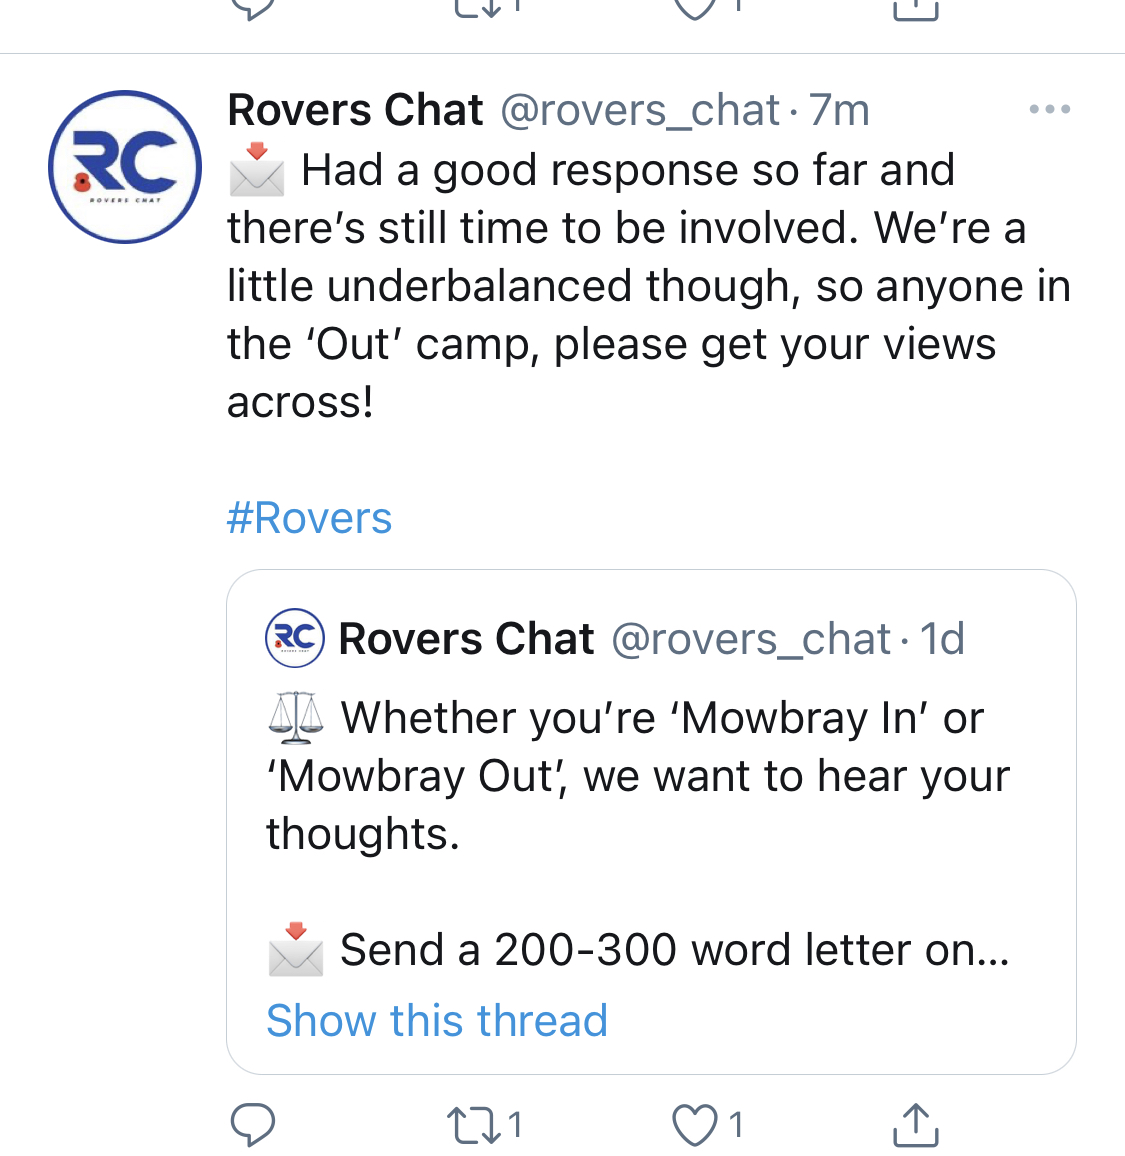This screenshot has height=1156, width=1125.
Task: Open the #Rovers hashtag
Action: [309, 518]
